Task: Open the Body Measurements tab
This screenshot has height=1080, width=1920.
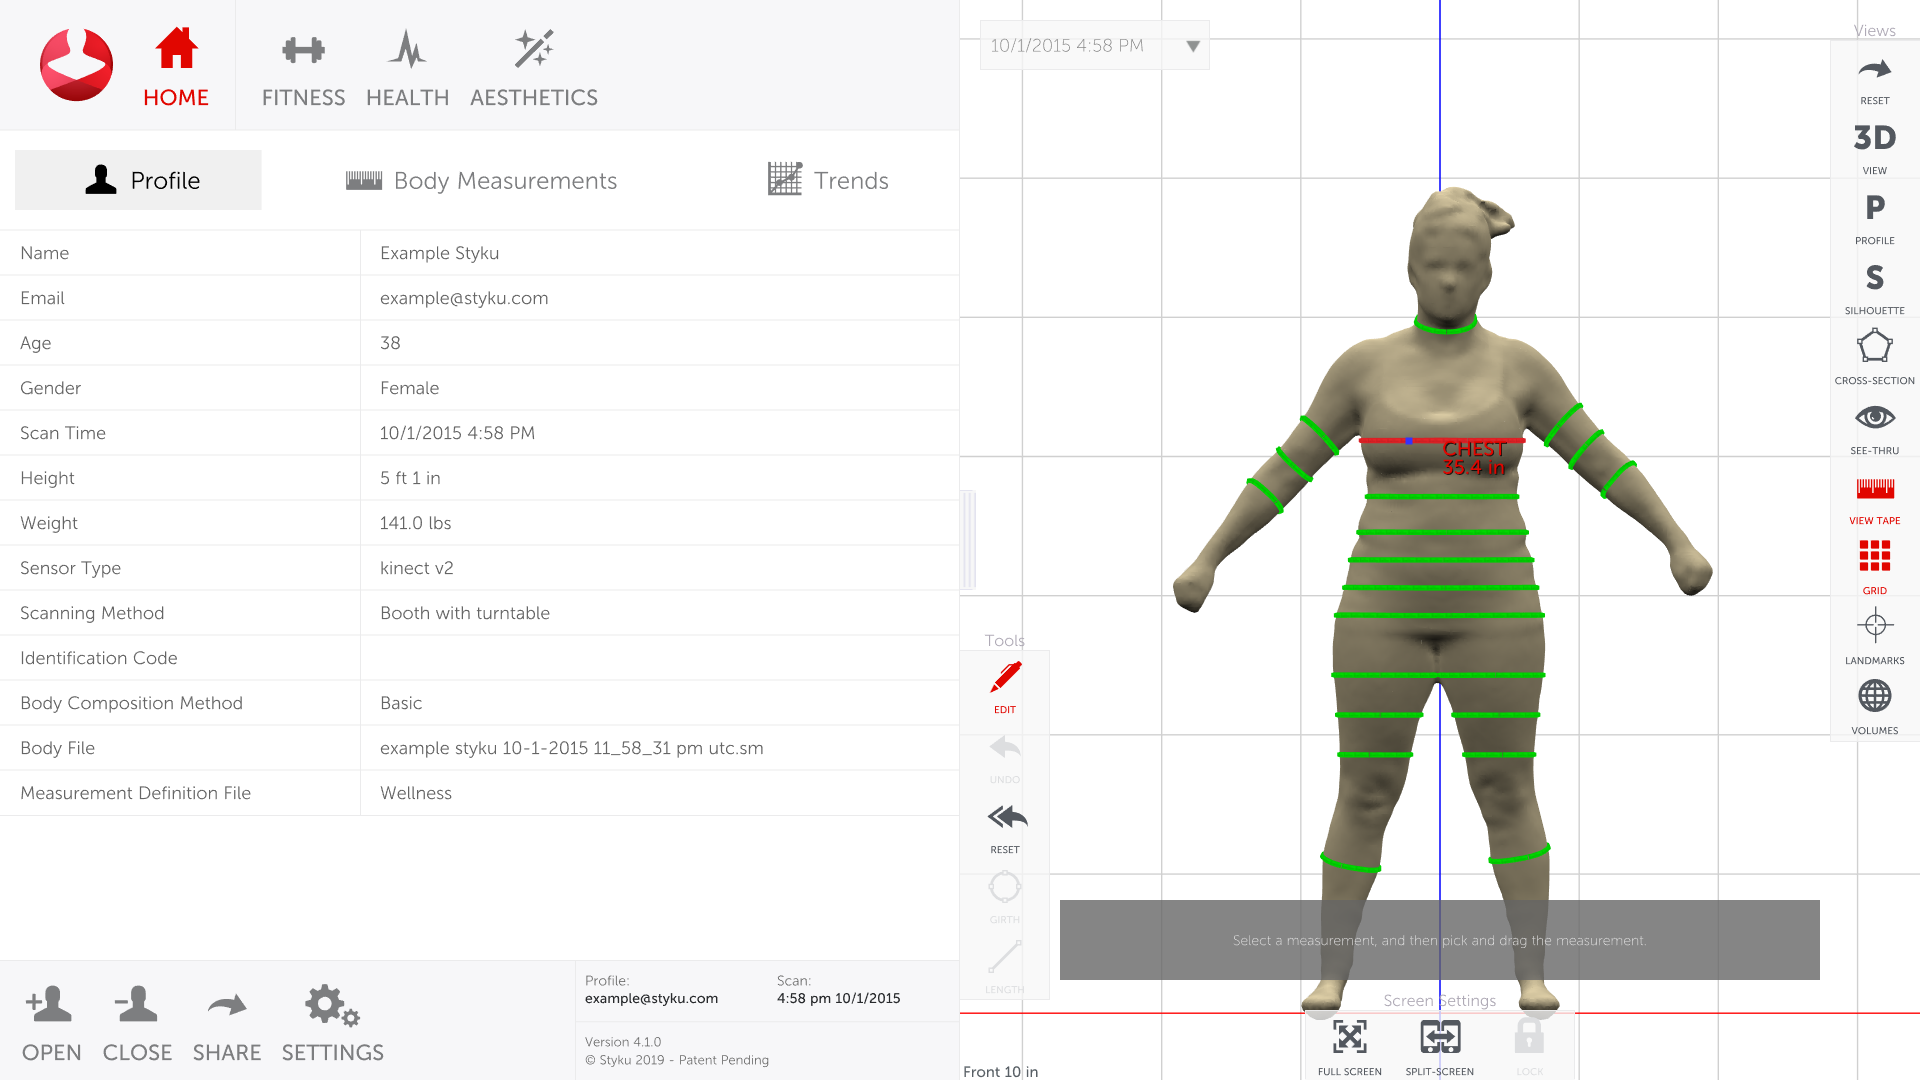Action: [481, 181]
